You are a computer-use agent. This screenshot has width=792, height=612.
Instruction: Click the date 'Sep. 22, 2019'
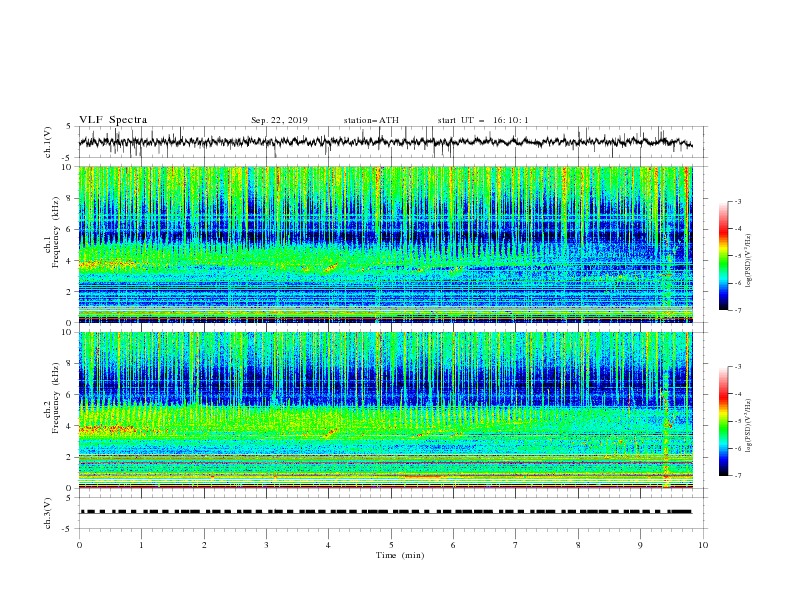(x=279, y=120)
